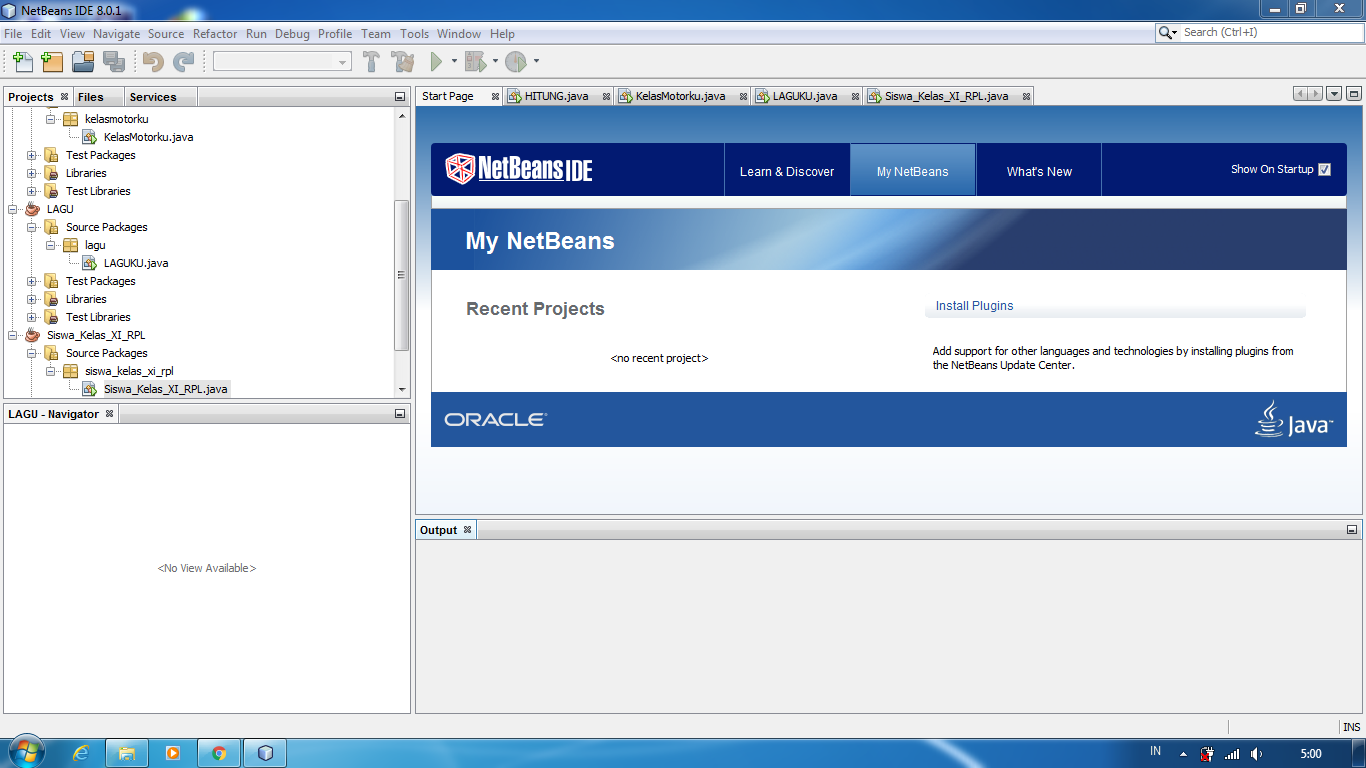Undo last action via toolbar icon

click(150, 61)
